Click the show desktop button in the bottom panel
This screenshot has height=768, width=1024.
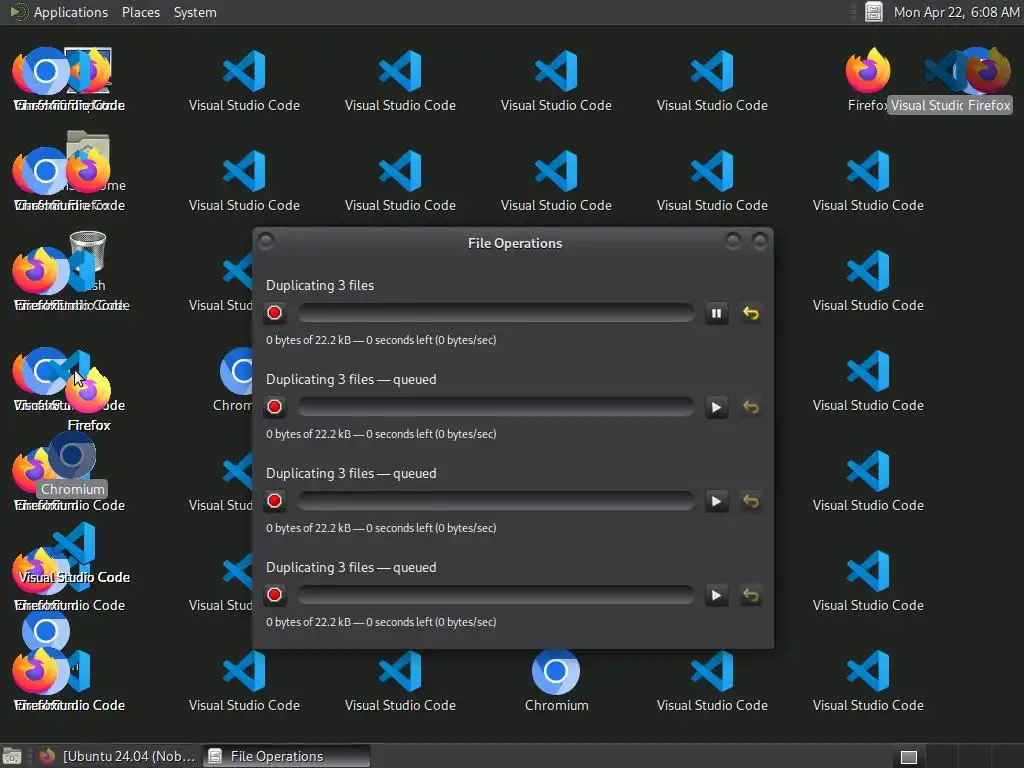[x=12, y=756]
